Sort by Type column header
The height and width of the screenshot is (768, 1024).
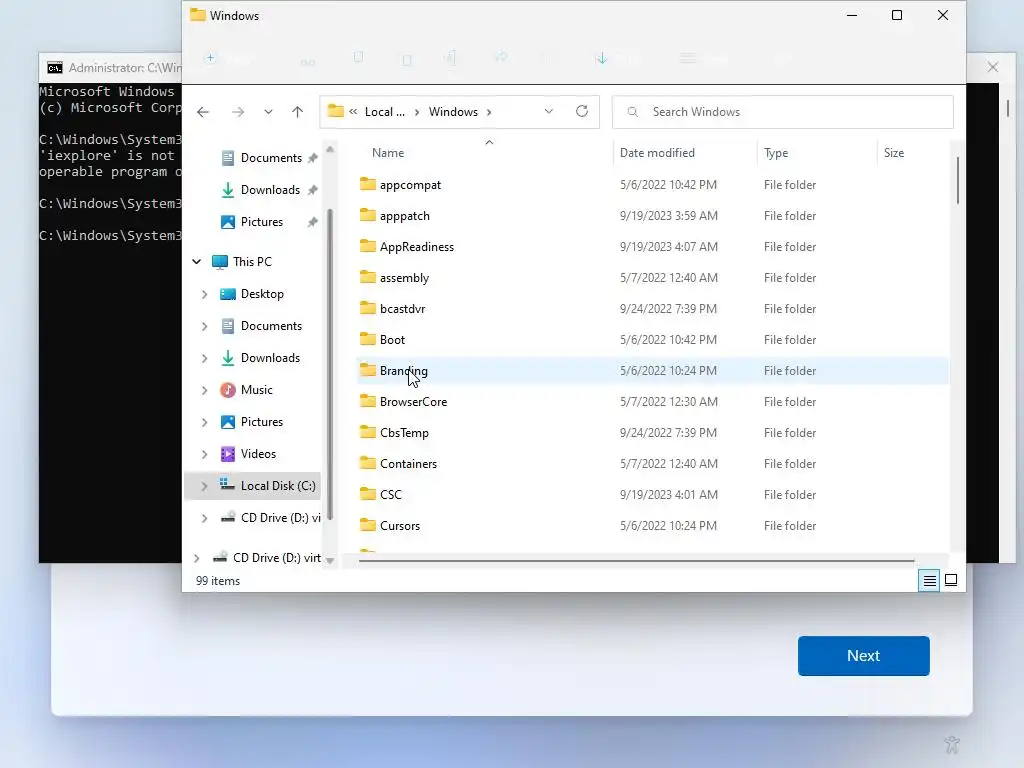pos(776,153)
